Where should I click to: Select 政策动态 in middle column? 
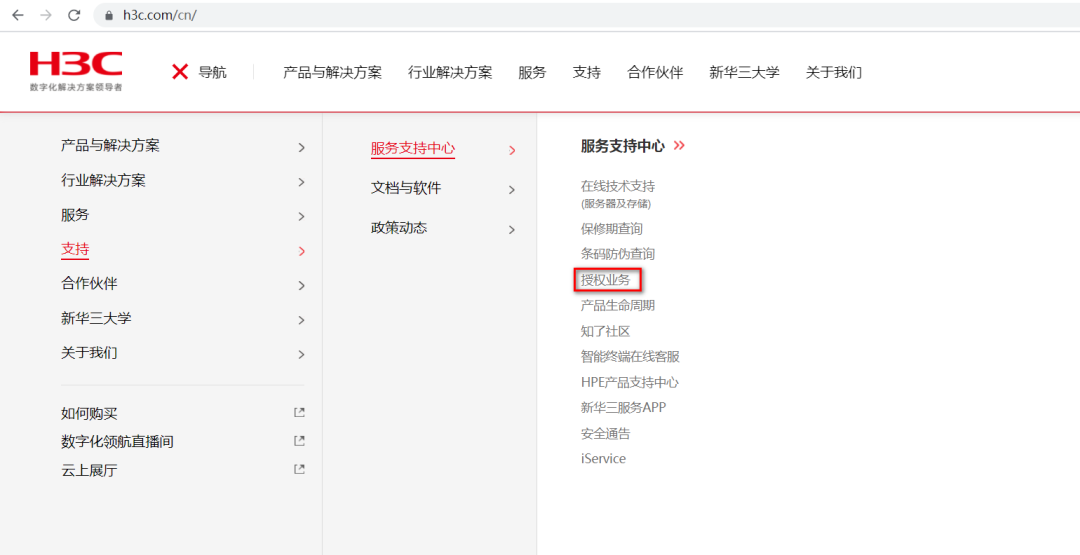click(399, 227)
